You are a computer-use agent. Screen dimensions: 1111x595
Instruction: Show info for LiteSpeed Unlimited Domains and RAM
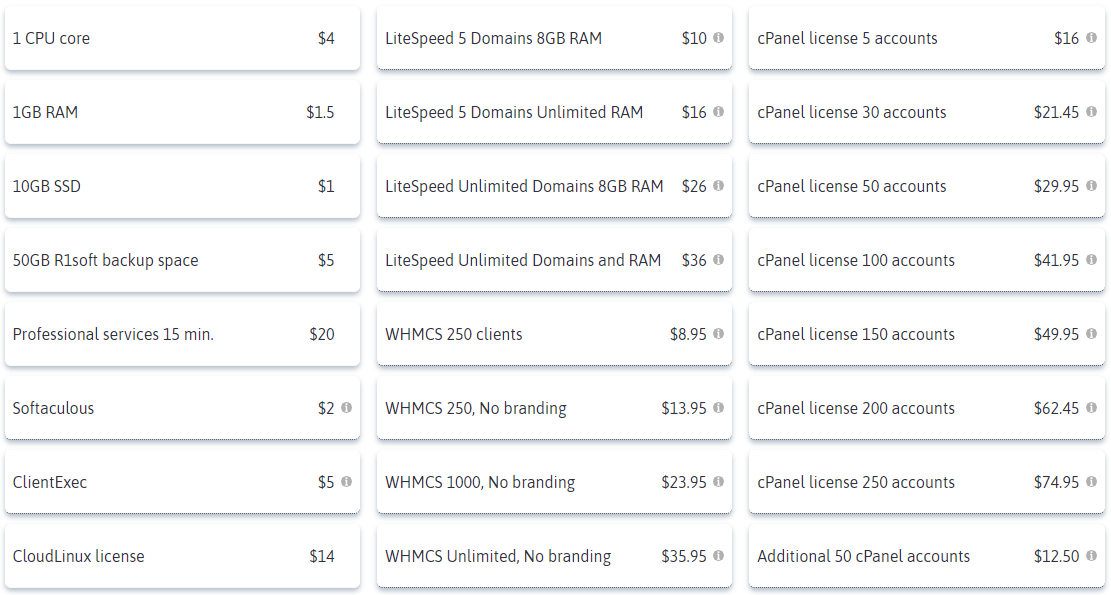click(718, 260)
